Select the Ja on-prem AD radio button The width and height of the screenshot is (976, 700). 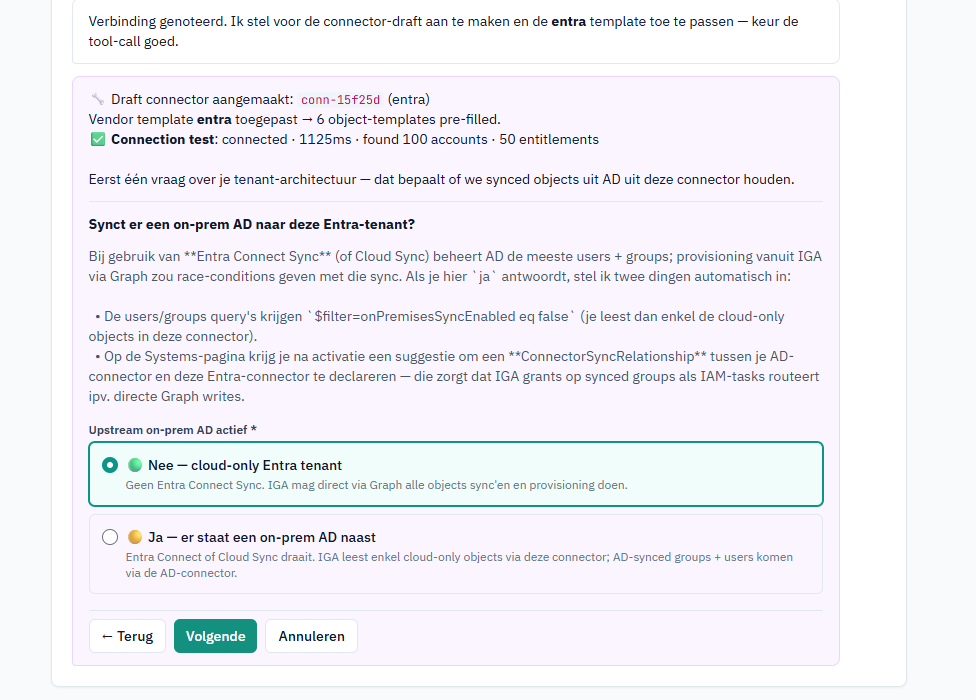[110, 537]
